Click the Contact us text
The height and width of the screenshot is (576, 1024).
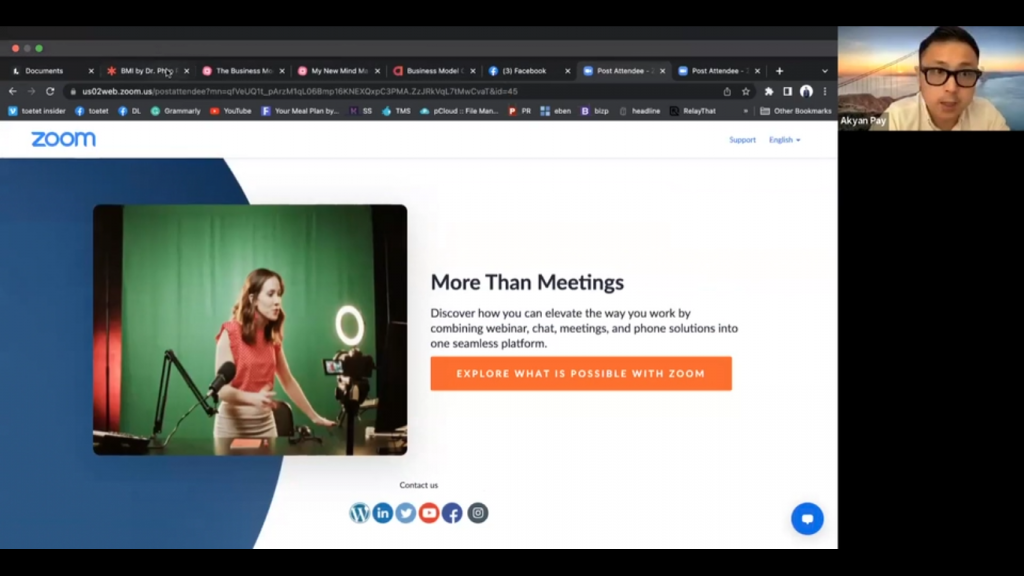pyautogui.click(x=419, y=485)
